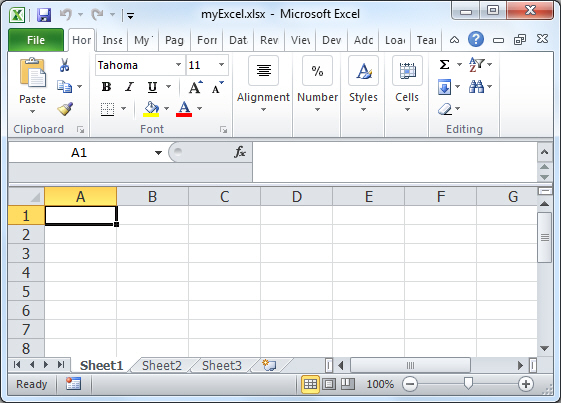Screen dimensions: 561x403
Task: Open the Name Box A1 dropdown arrow
Action: tap(158, 153)
